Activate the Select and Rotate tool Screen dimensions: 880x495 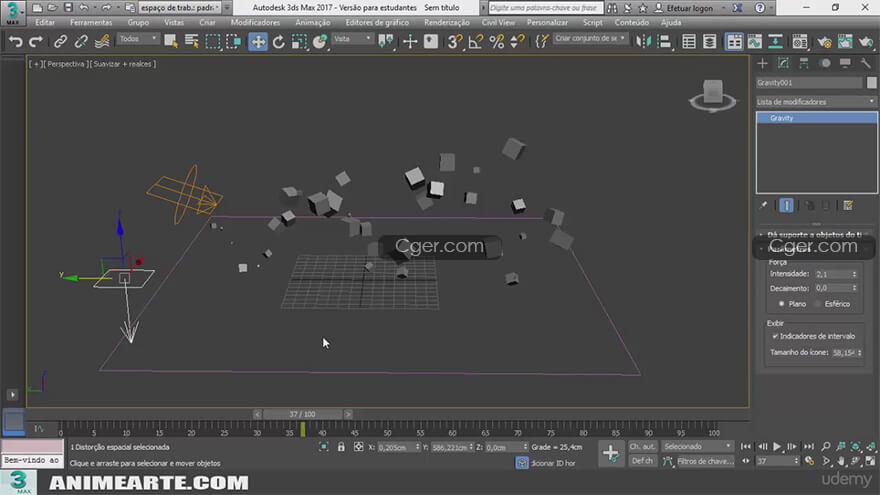278,42
